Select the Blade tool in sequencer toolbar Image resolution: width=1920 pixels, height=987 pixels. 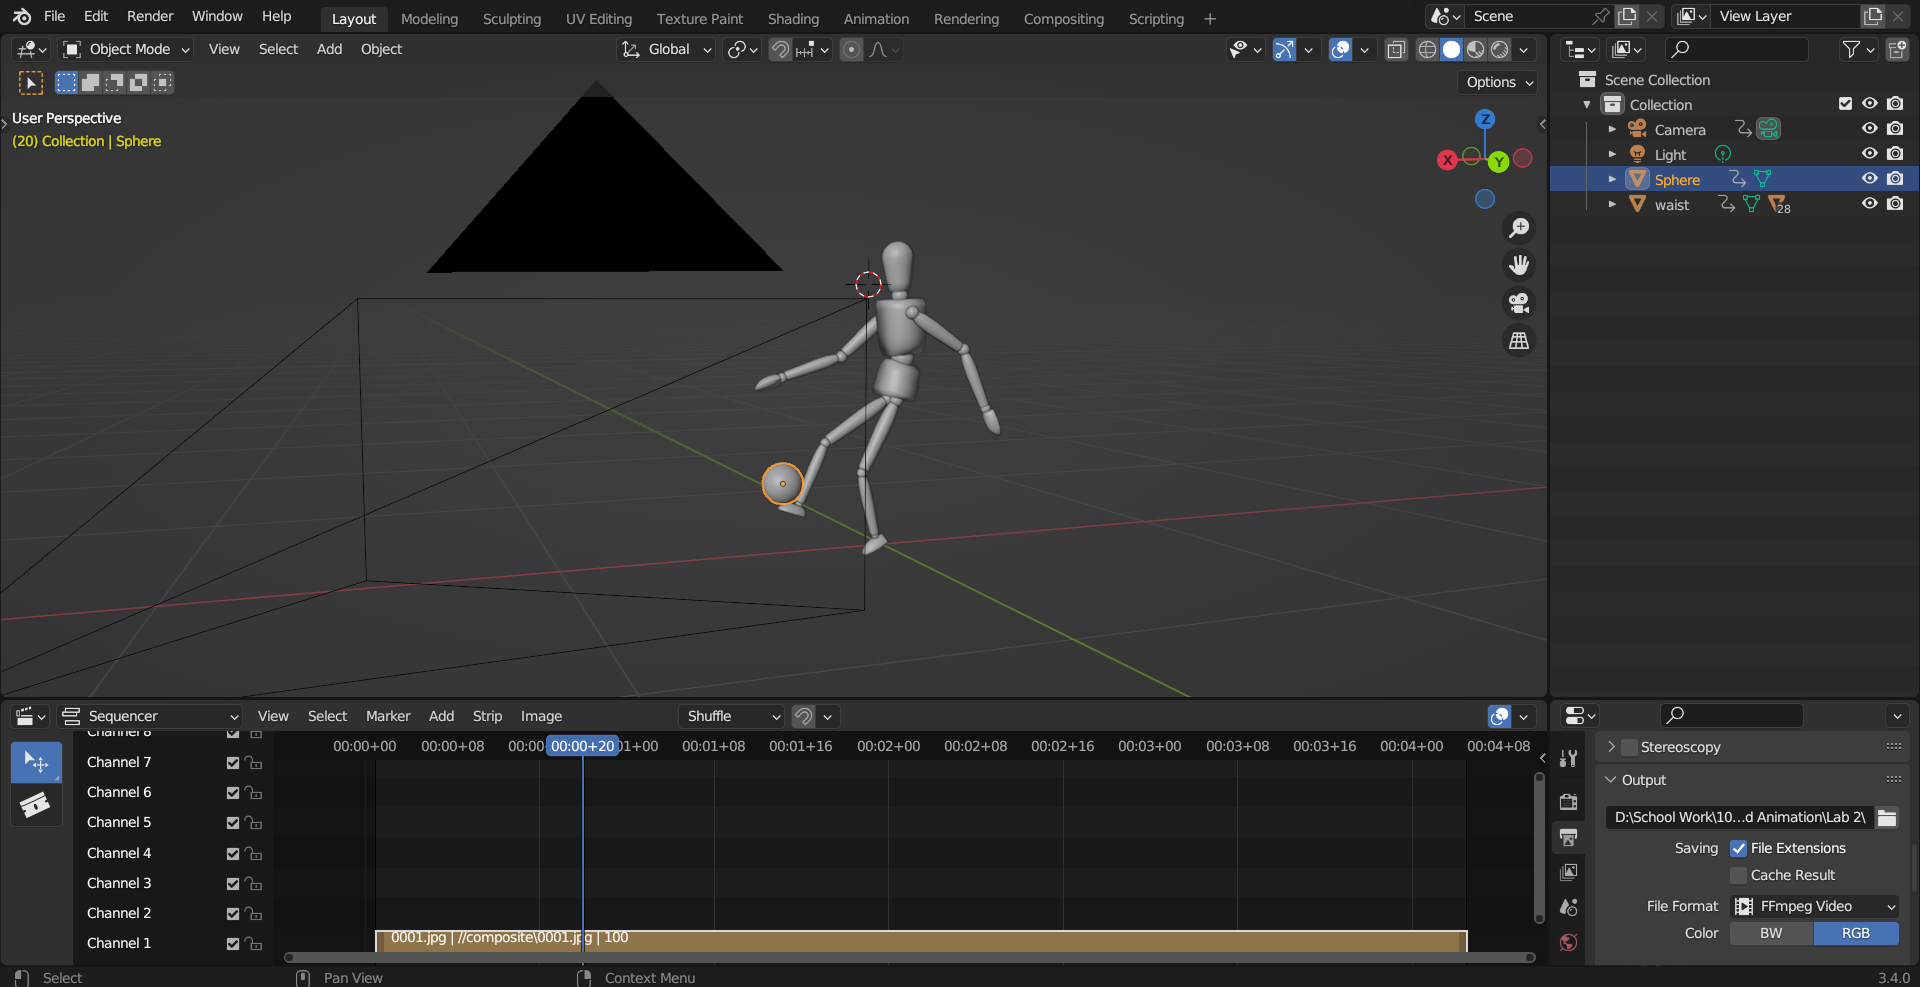pyautogui.click(x=36, y=805)
